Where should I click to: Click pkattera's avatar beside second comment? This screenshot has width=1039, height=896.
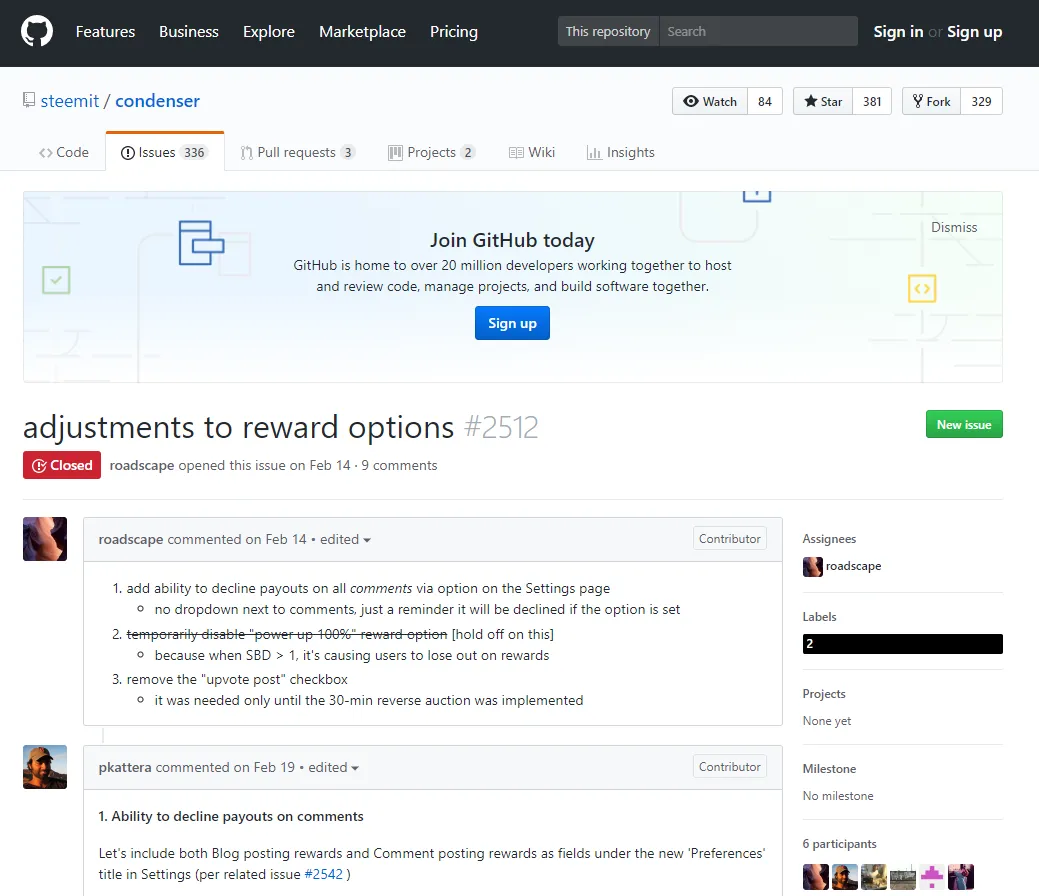pyautogui.click(x=45, y=767)
